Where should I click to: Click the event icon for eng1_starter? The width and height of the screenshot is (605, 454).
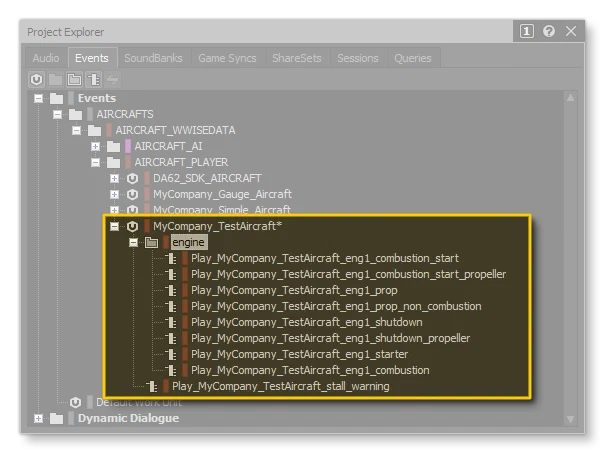click(171, 354)
